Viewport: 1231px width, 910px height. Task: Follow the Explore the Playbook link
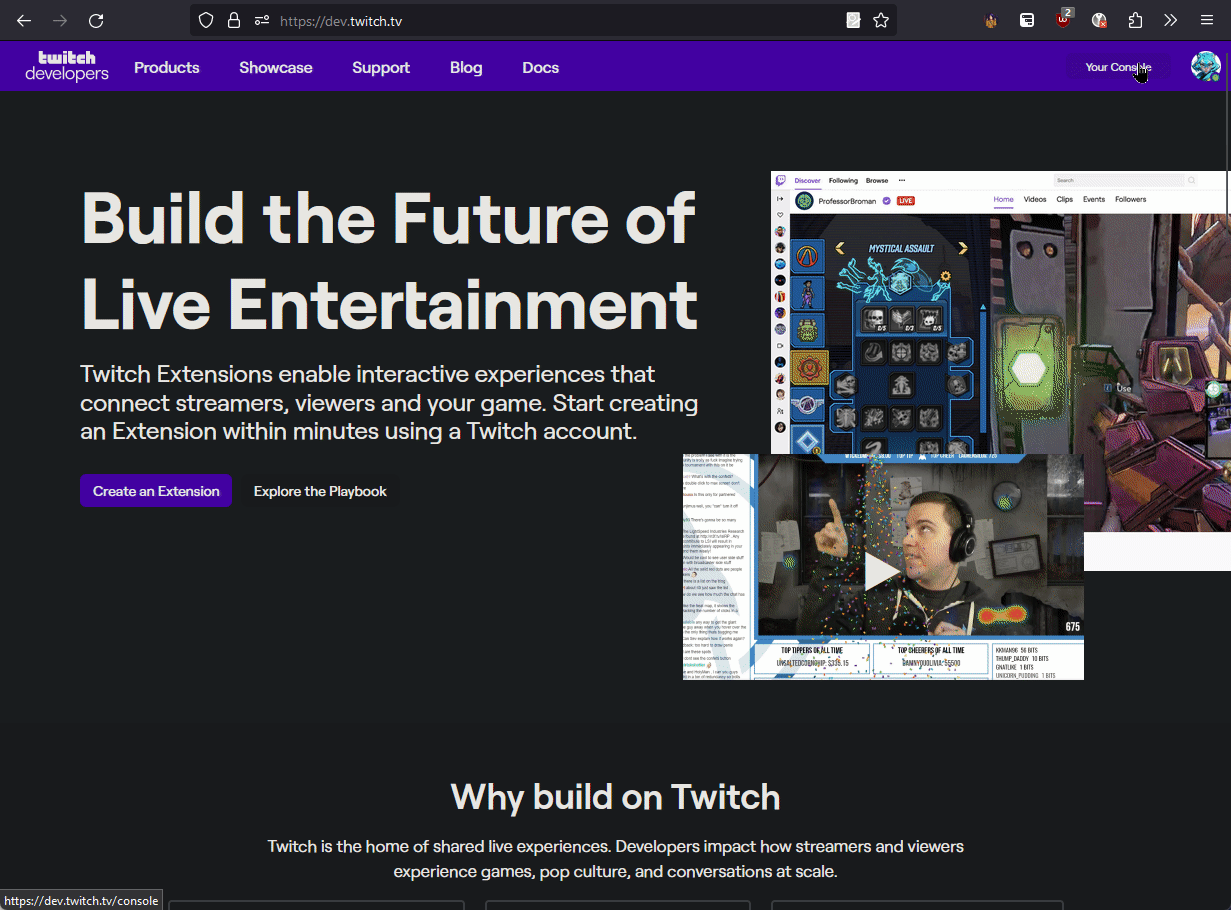pos(320,491)
